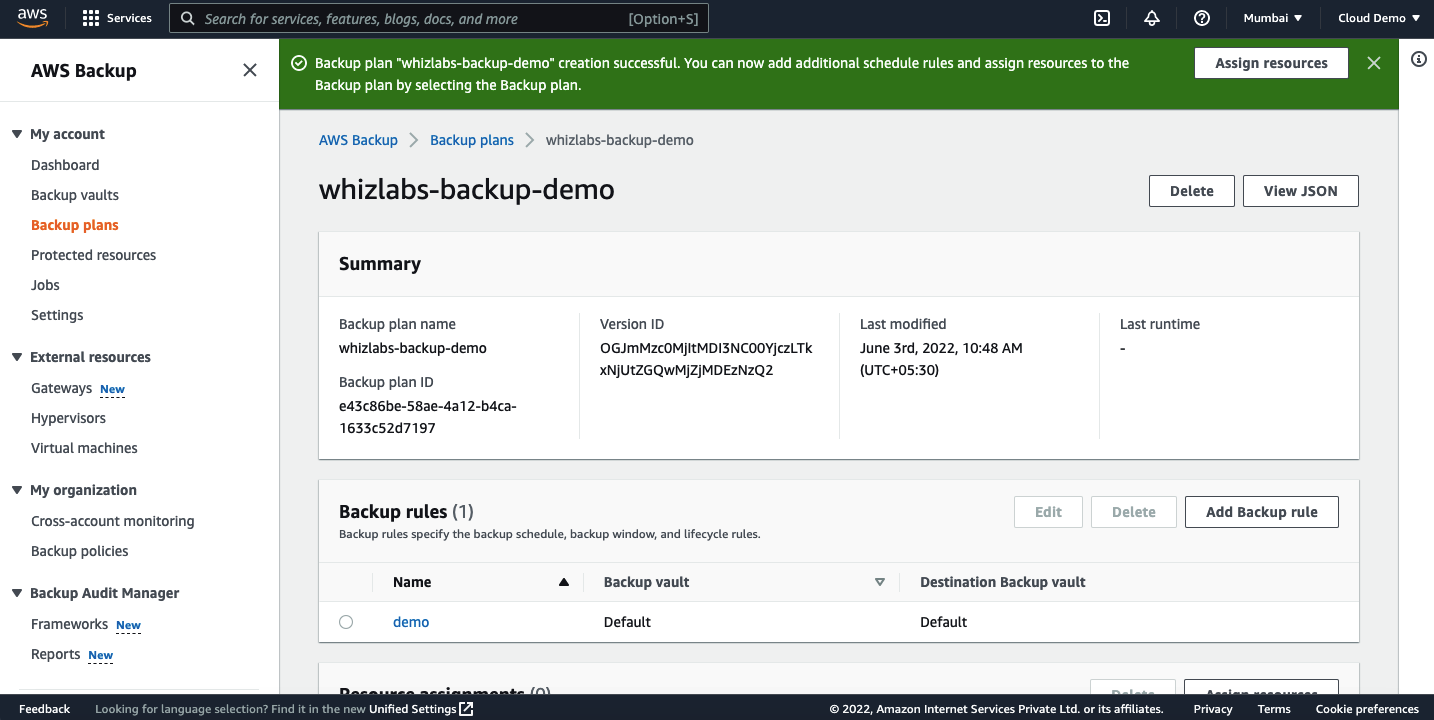Open Protected resources in sidebar
Image resolution: width=1434 pixels, height=720 pixels.
(x=93, y=255)
